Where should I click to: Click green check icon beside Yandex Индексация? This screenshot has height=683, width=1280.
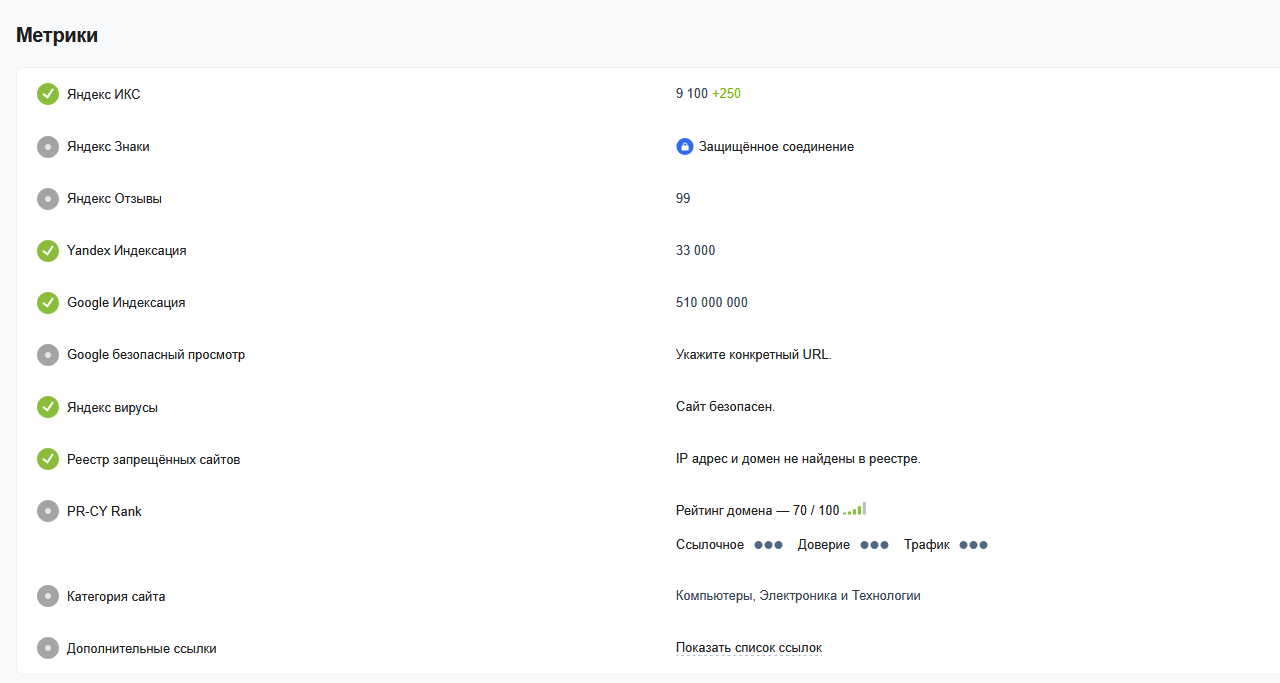(48, 251)
